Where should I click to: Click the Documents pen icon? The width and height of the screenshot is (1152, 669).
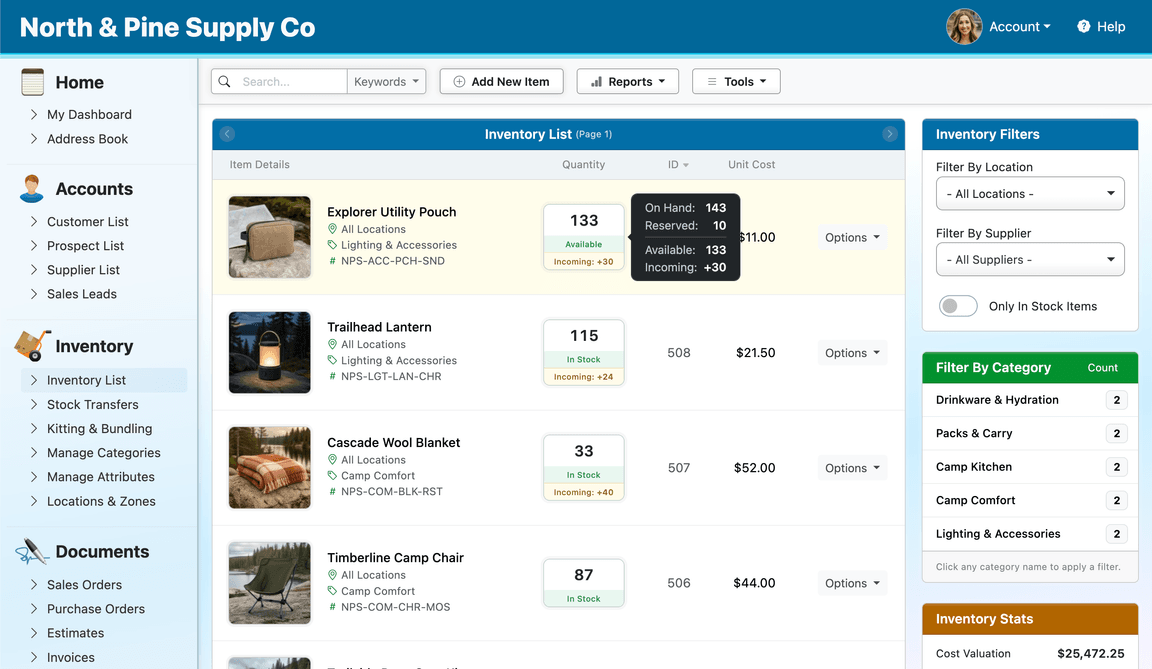pos(31,552)
